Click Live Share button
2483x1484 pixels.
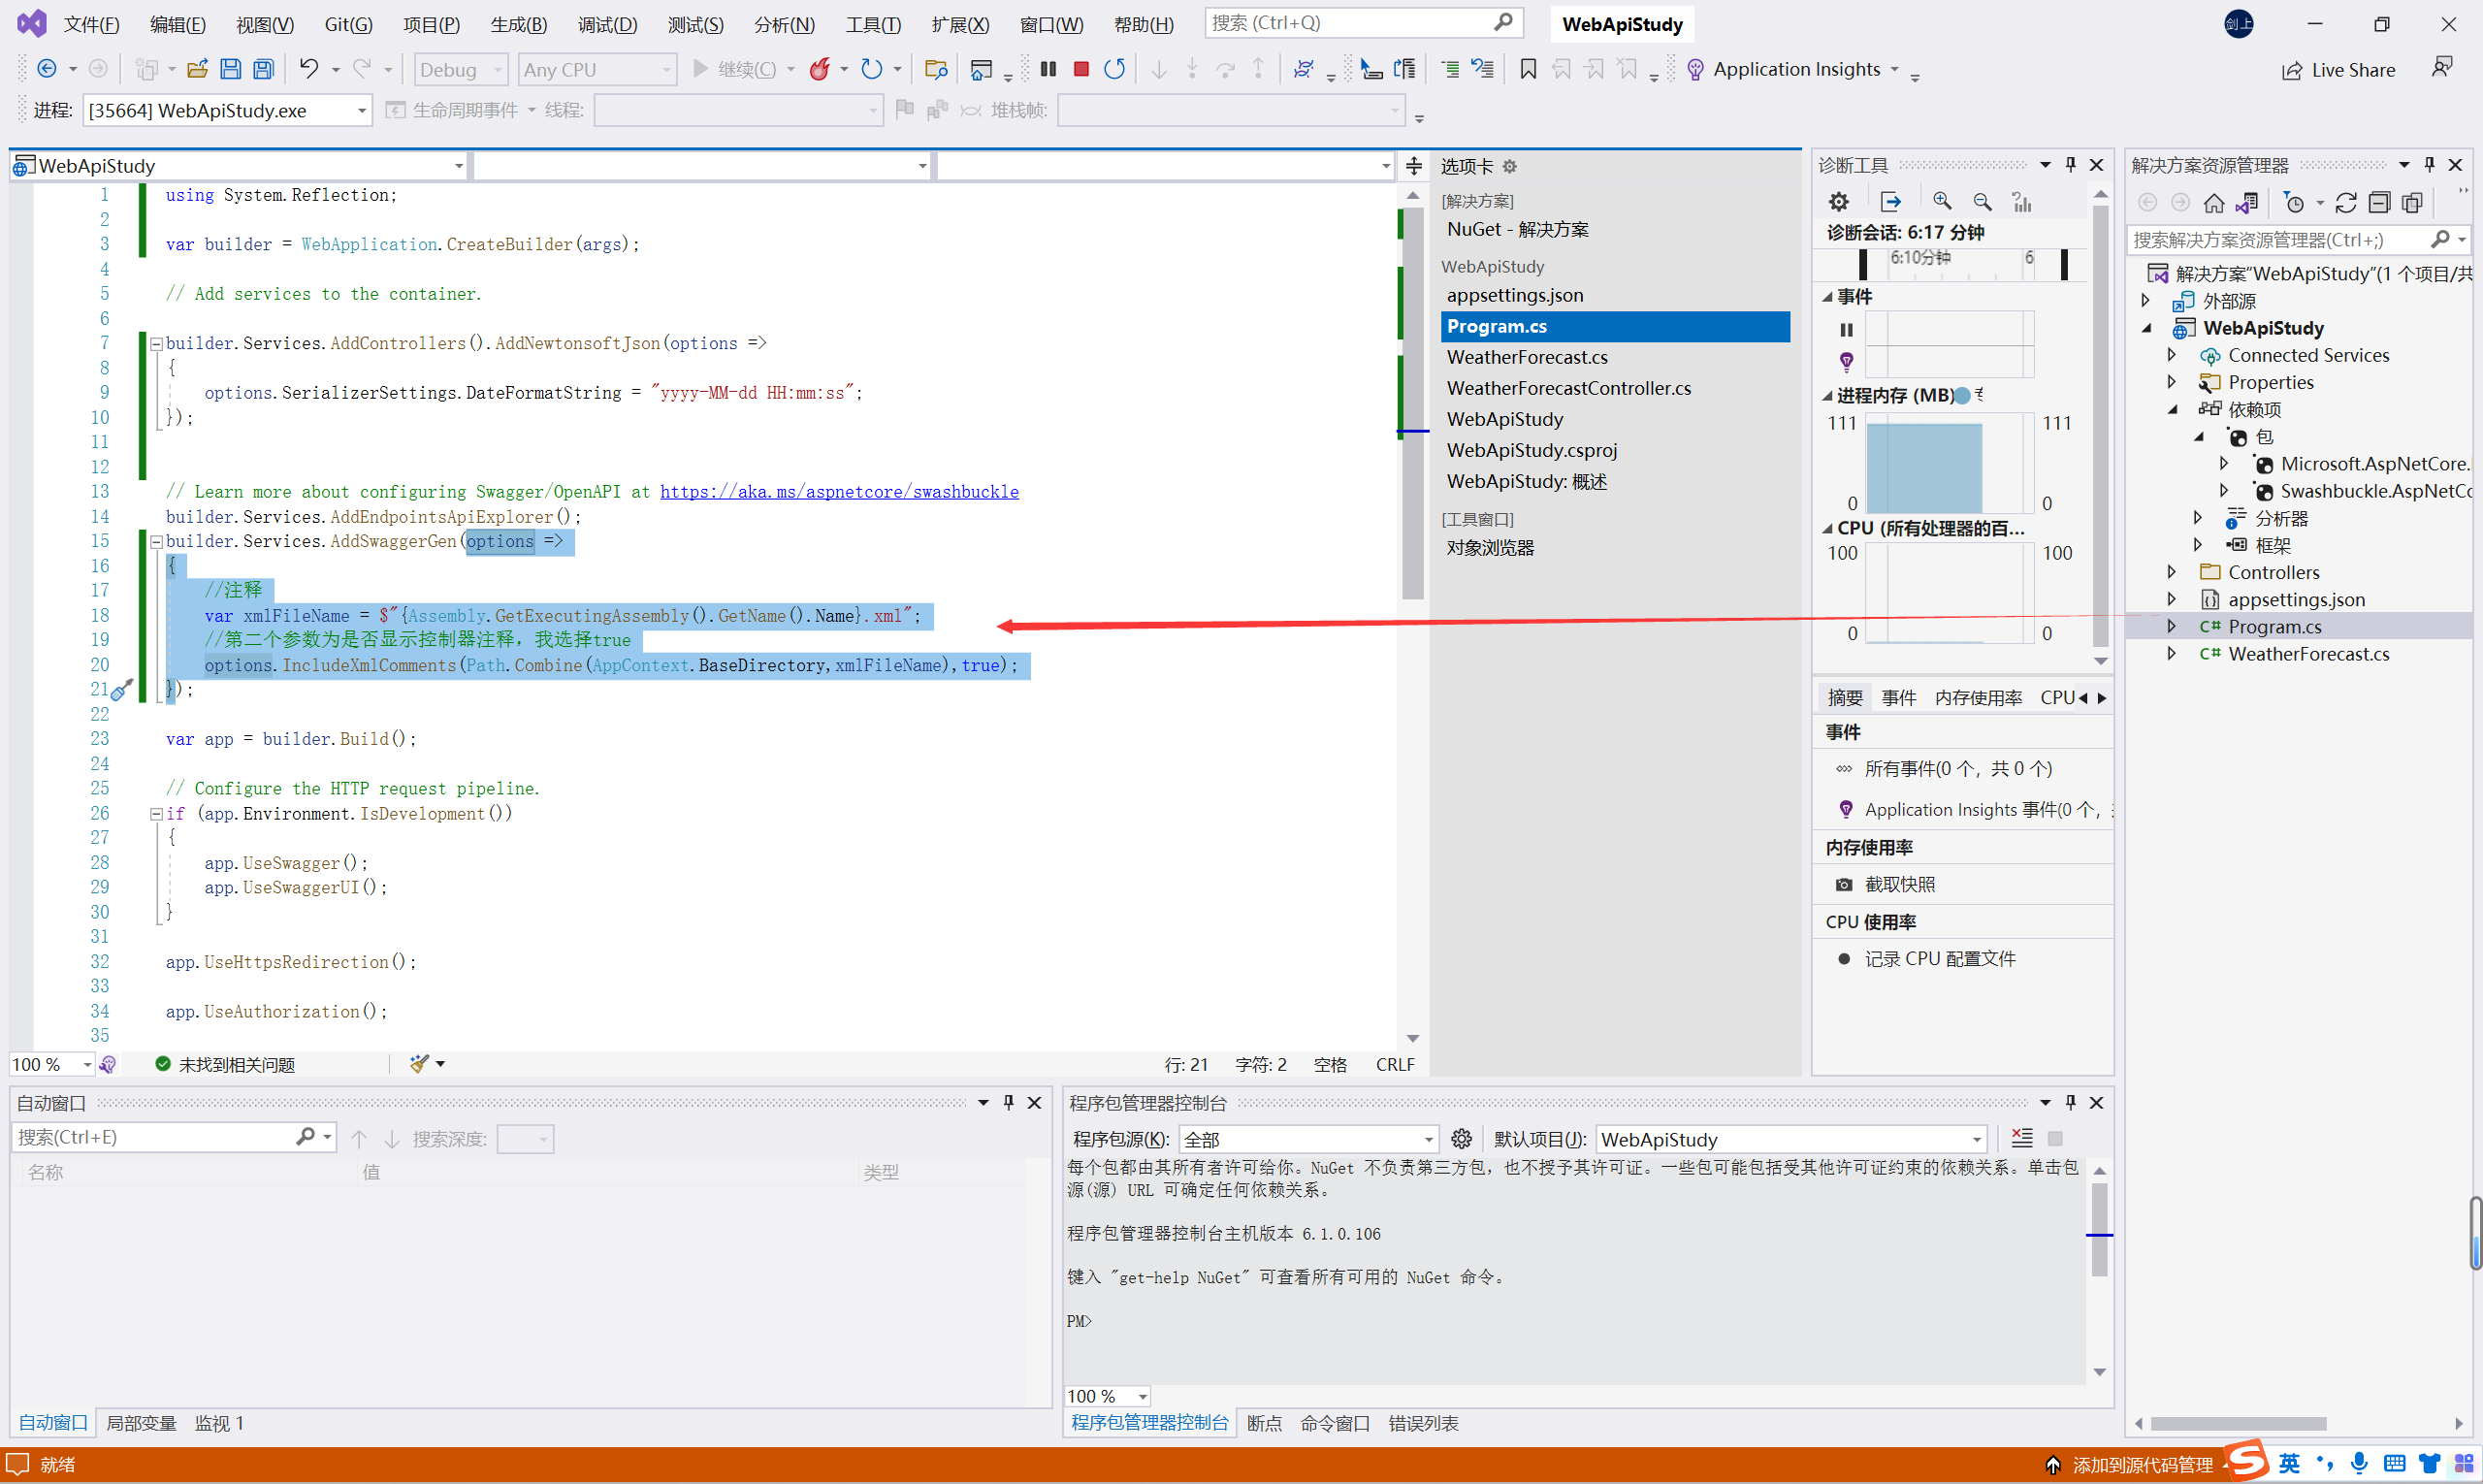pyautogui.click(x=2339, y=70)
